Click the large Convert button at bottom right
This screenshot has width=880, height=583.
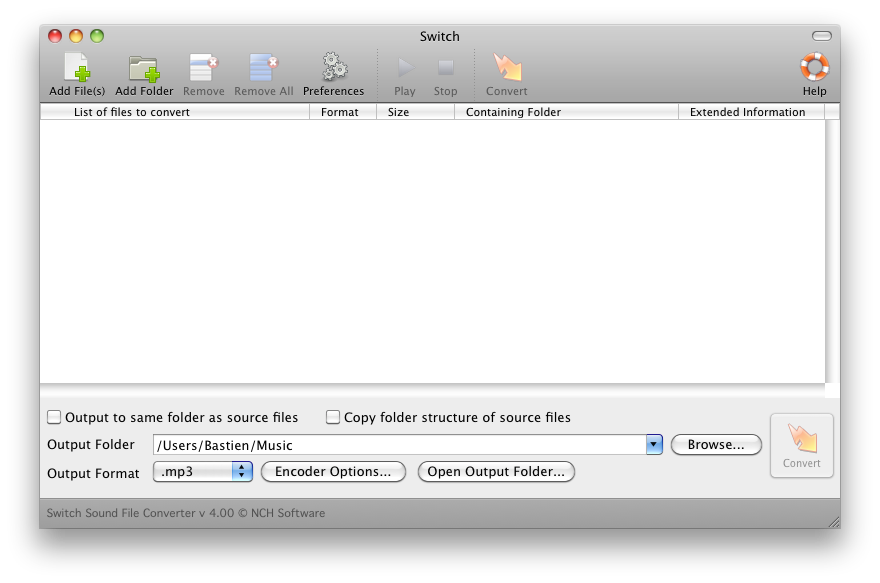pyautogui.click(x=801, y=446)
